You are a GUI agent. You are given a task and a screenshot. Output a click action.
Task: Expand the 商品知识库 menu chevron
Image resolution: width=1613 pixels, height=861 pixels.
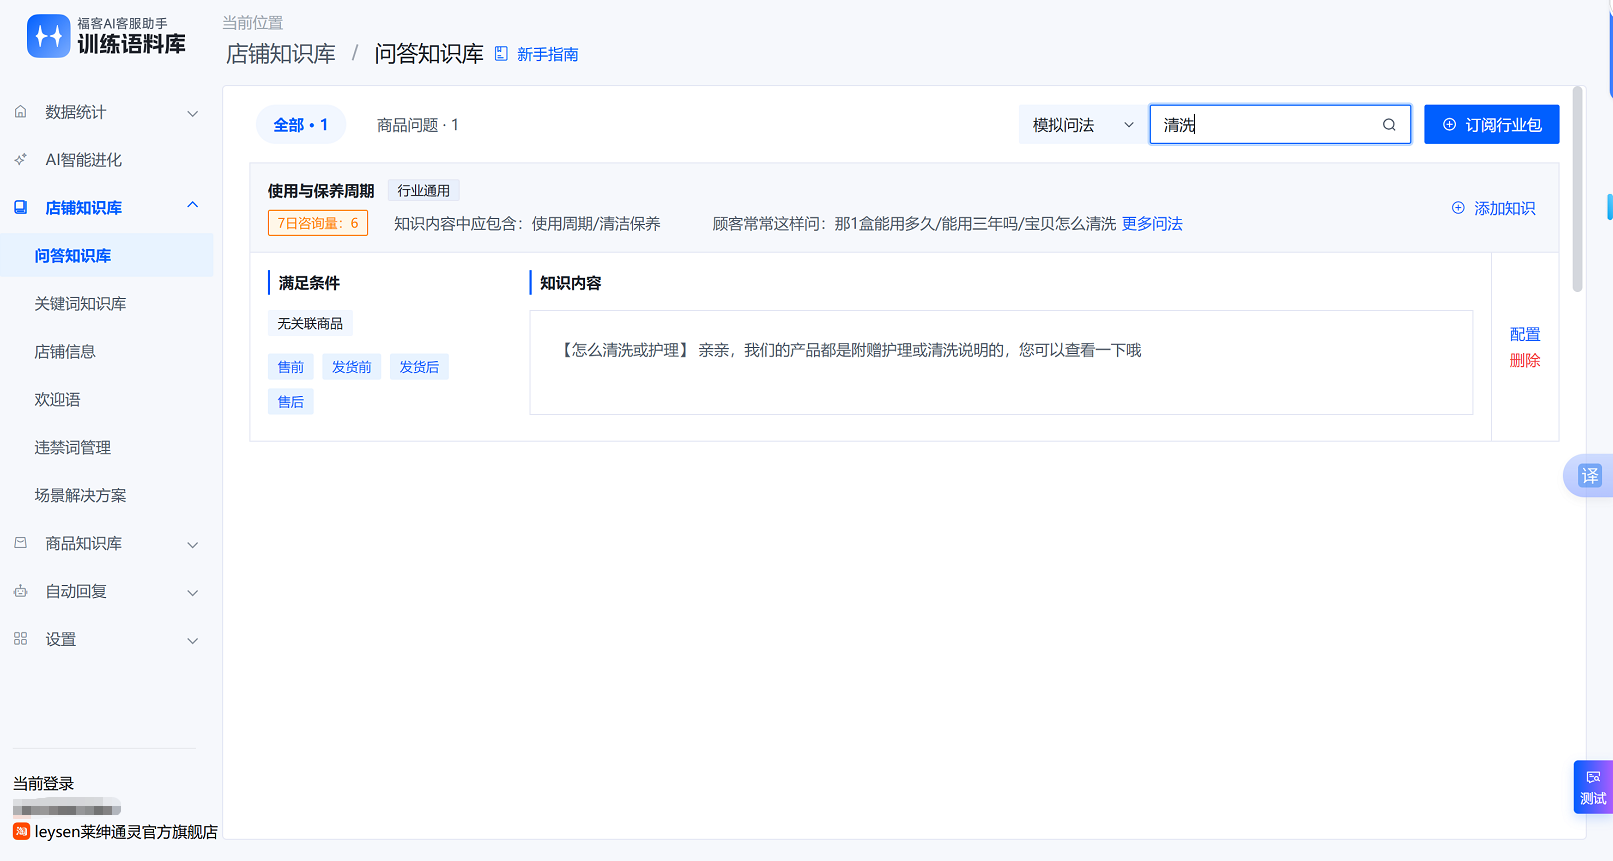(x=193, y=544)
